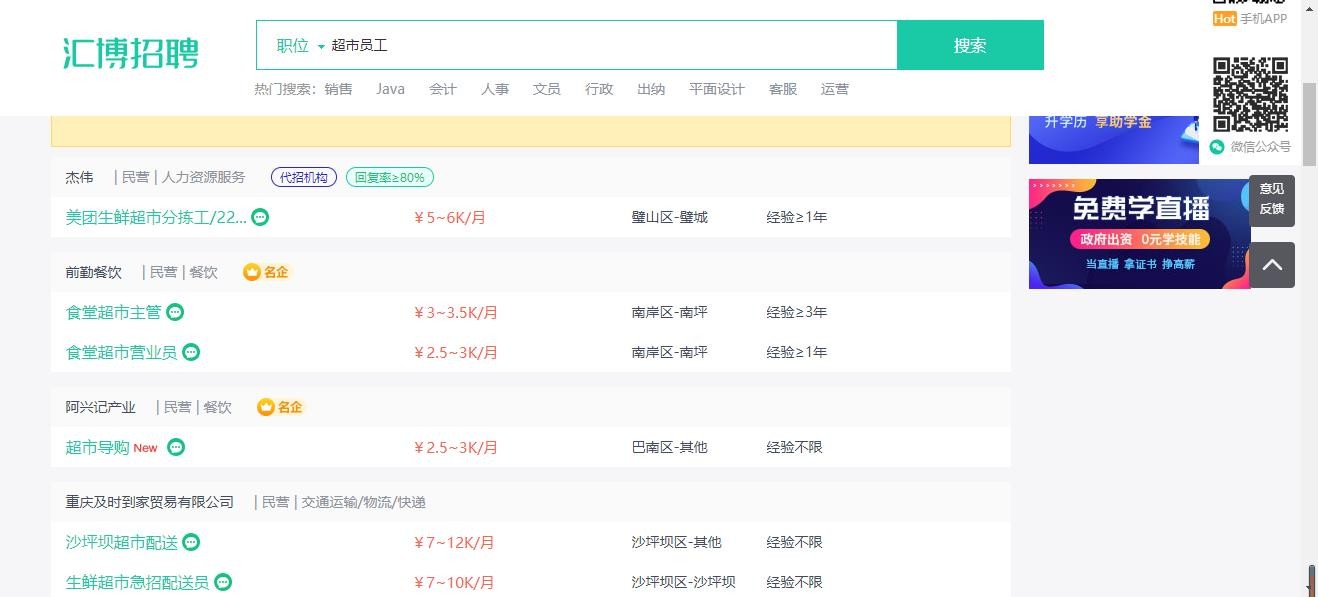Click location 巴南区-其他
The width and height of the screenshot is (1318, 597).
669,447
